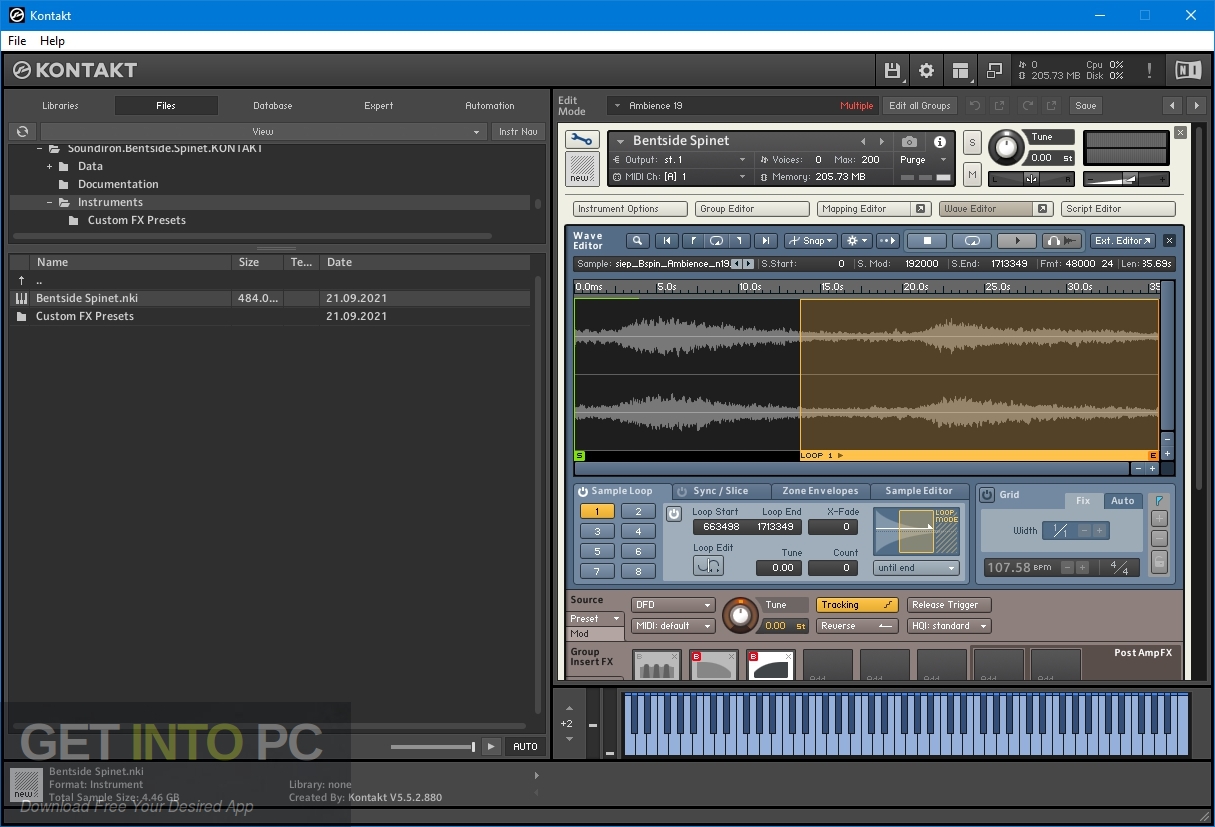The image size is (1215, 827).
Task: Select the first Group Insert FX slot
Action: tap(656, 665)
